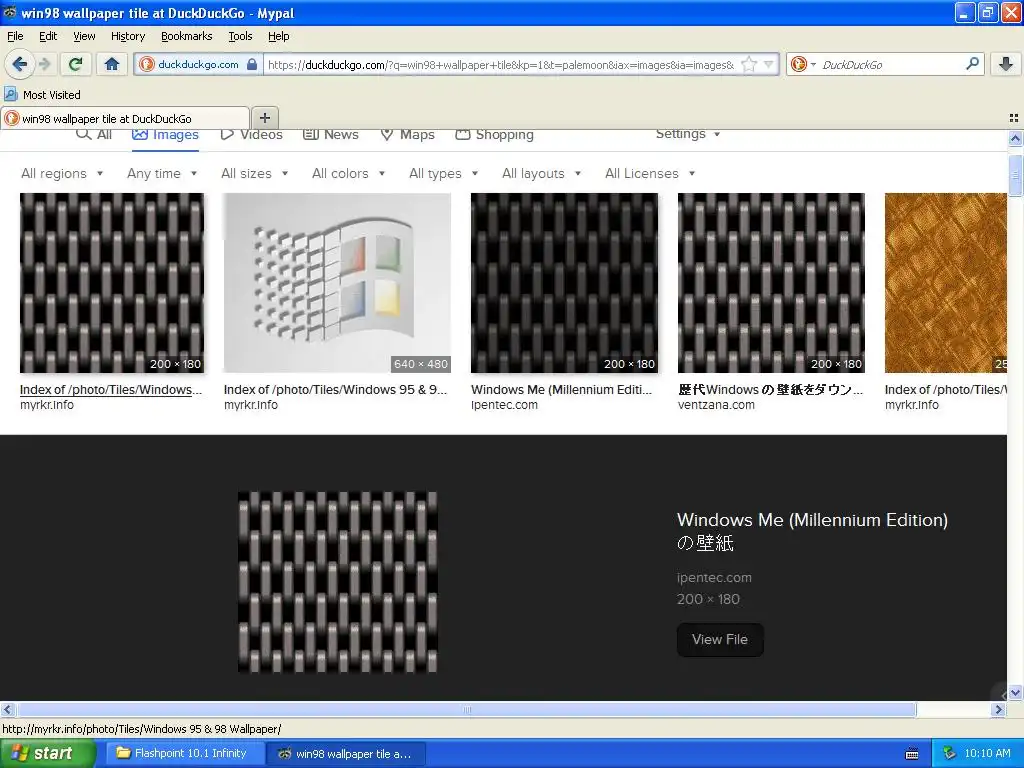
Task: Click the Forward arrow button
Action: (x=45, y=64)
